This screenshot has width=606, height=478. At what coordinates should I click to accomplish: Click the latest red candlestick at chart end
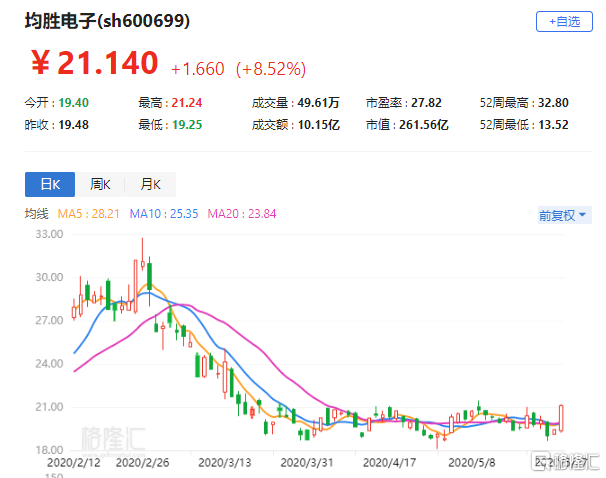coord(561,418)
